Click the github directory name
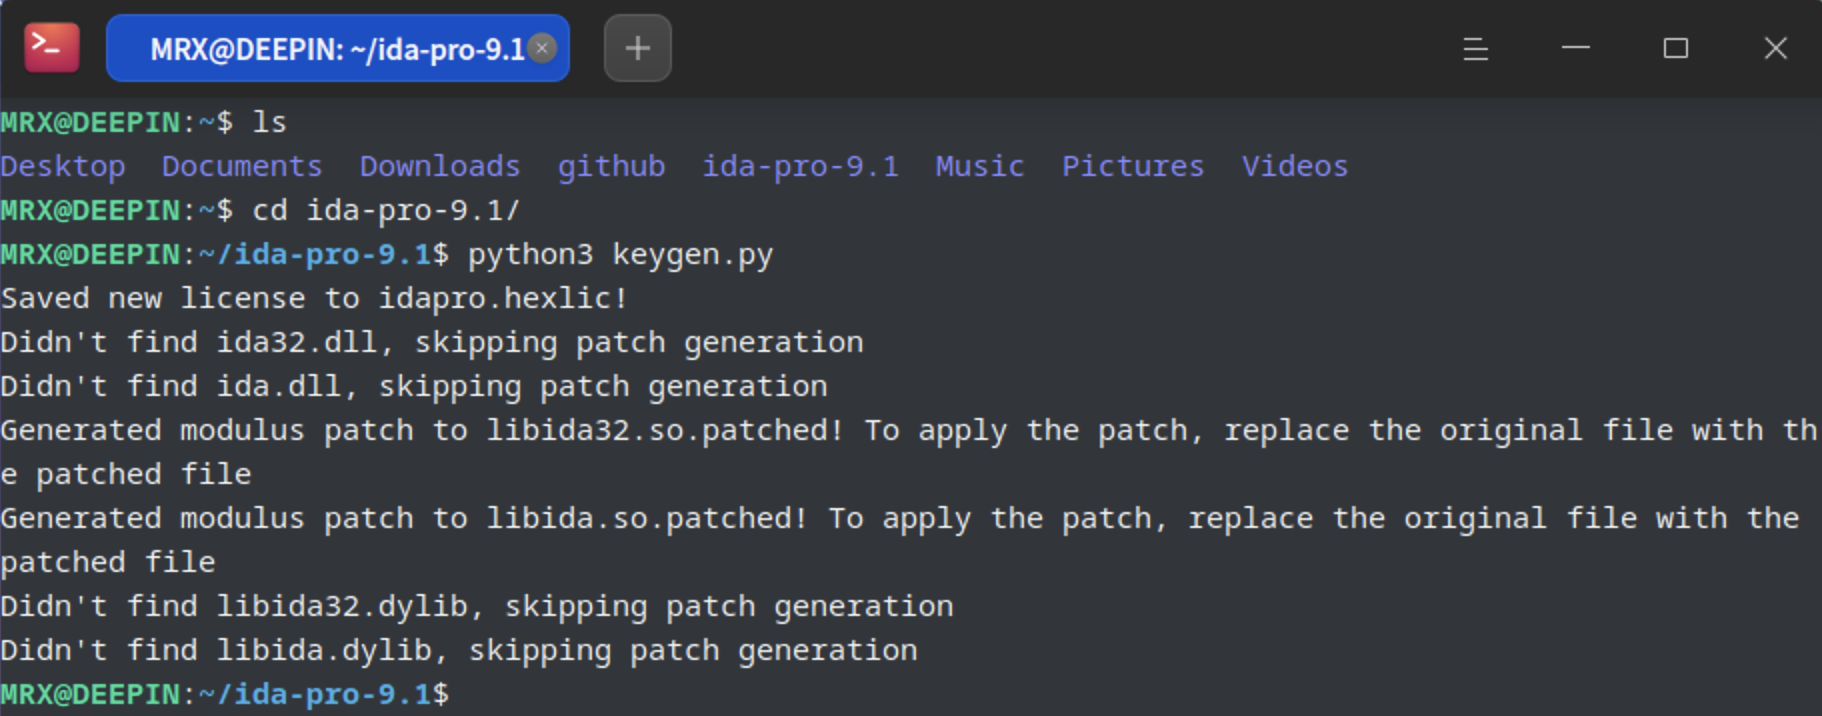The width and height of the screenshot is (1822, 716). pyautogui.click(x=611, y=166)
